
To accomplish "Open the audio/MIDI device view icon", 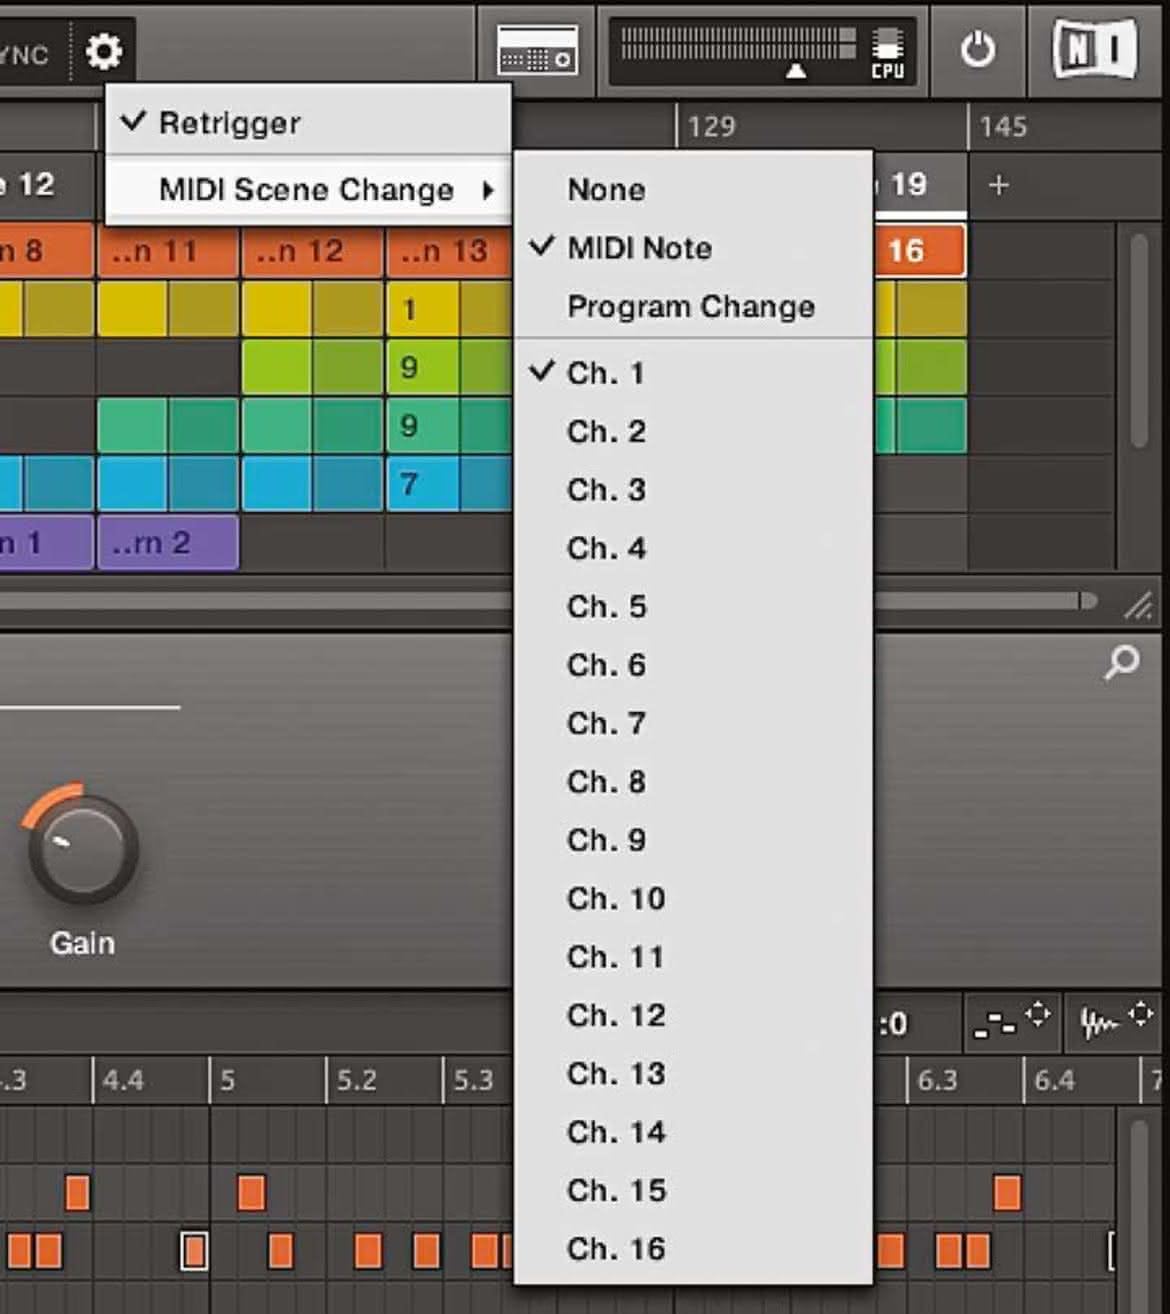I will [x=537, y=50].
